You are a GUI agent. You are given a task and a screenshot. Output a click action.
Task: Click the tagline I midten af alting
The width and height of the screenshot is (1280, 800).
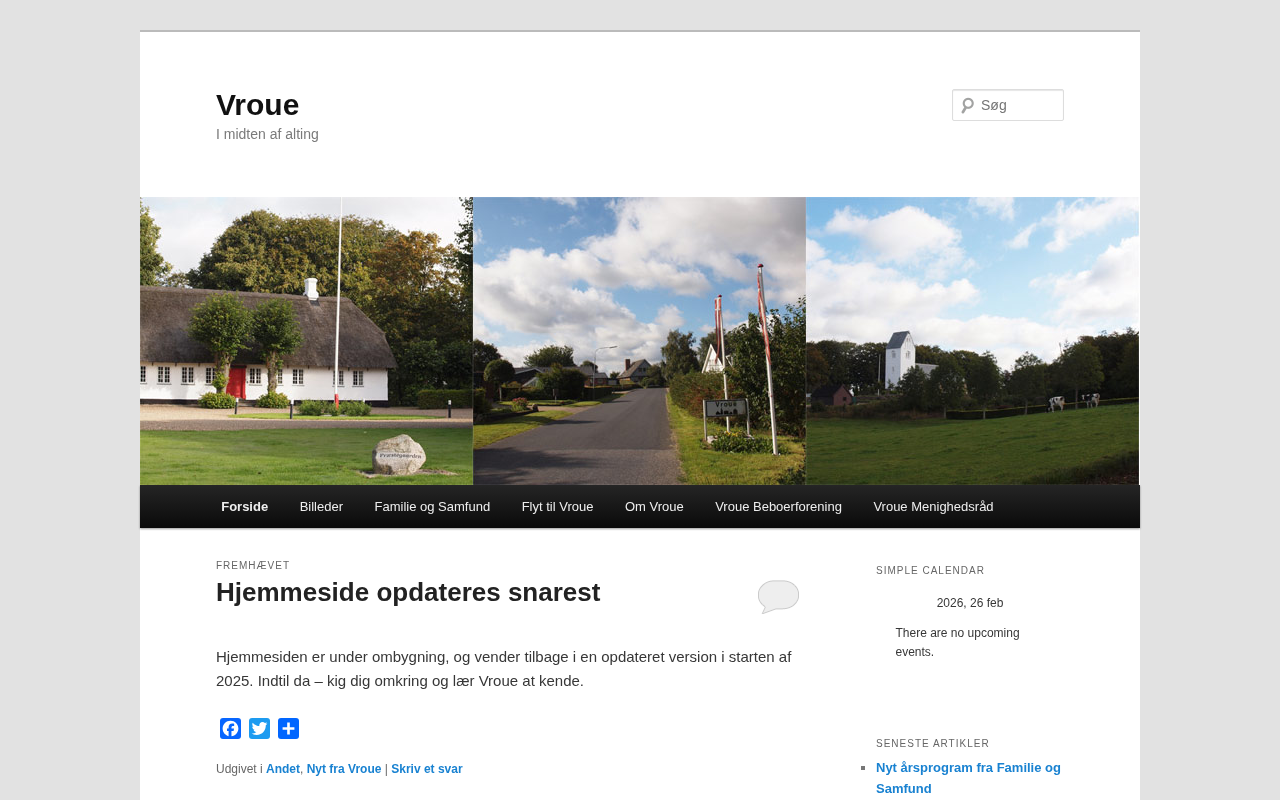[267, 134]
